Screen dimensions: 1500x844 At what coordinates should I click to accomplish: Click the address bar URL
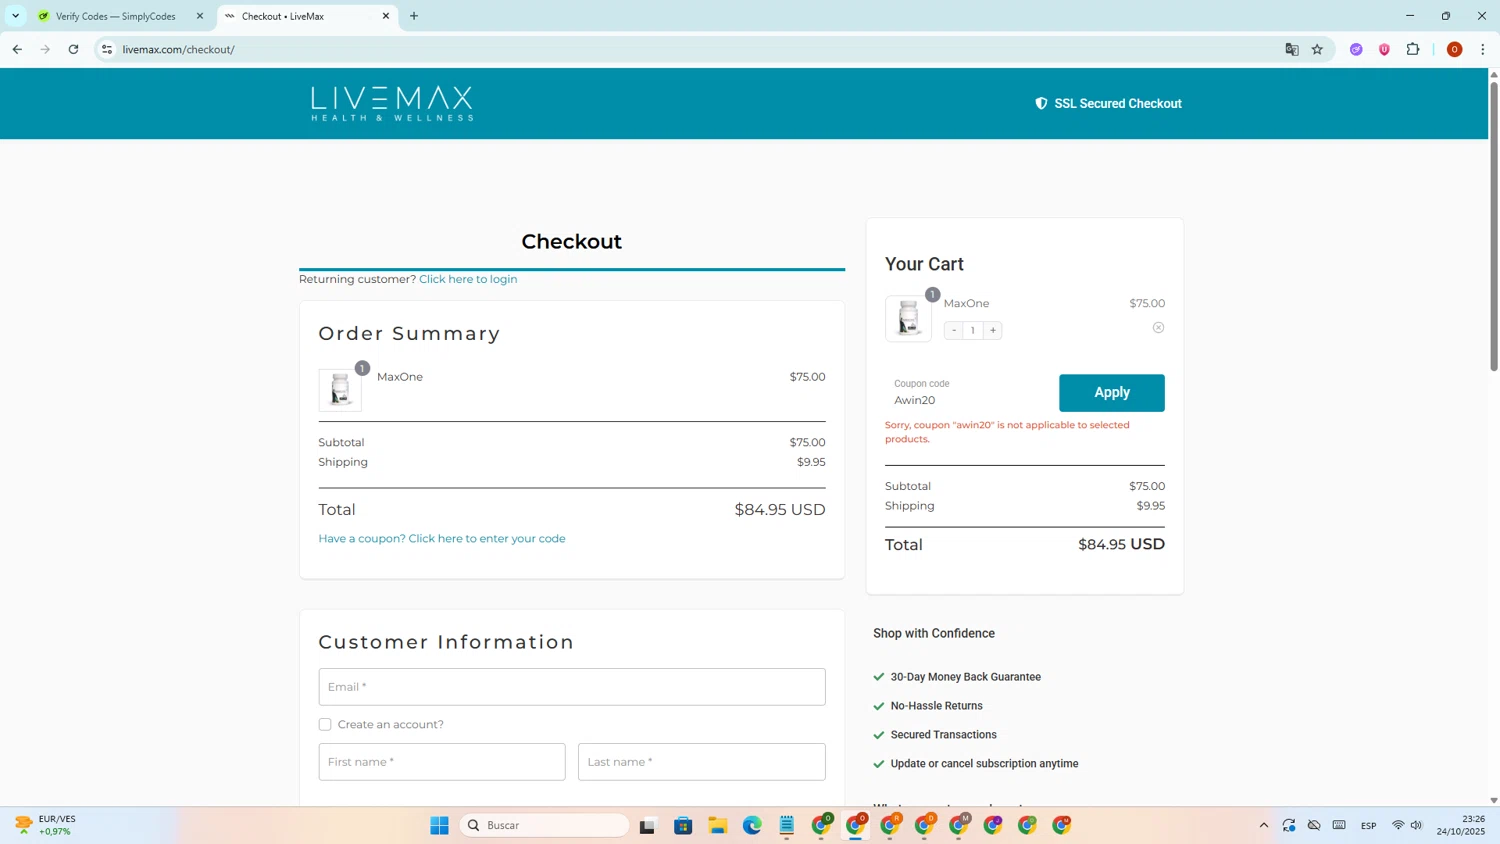178,49
